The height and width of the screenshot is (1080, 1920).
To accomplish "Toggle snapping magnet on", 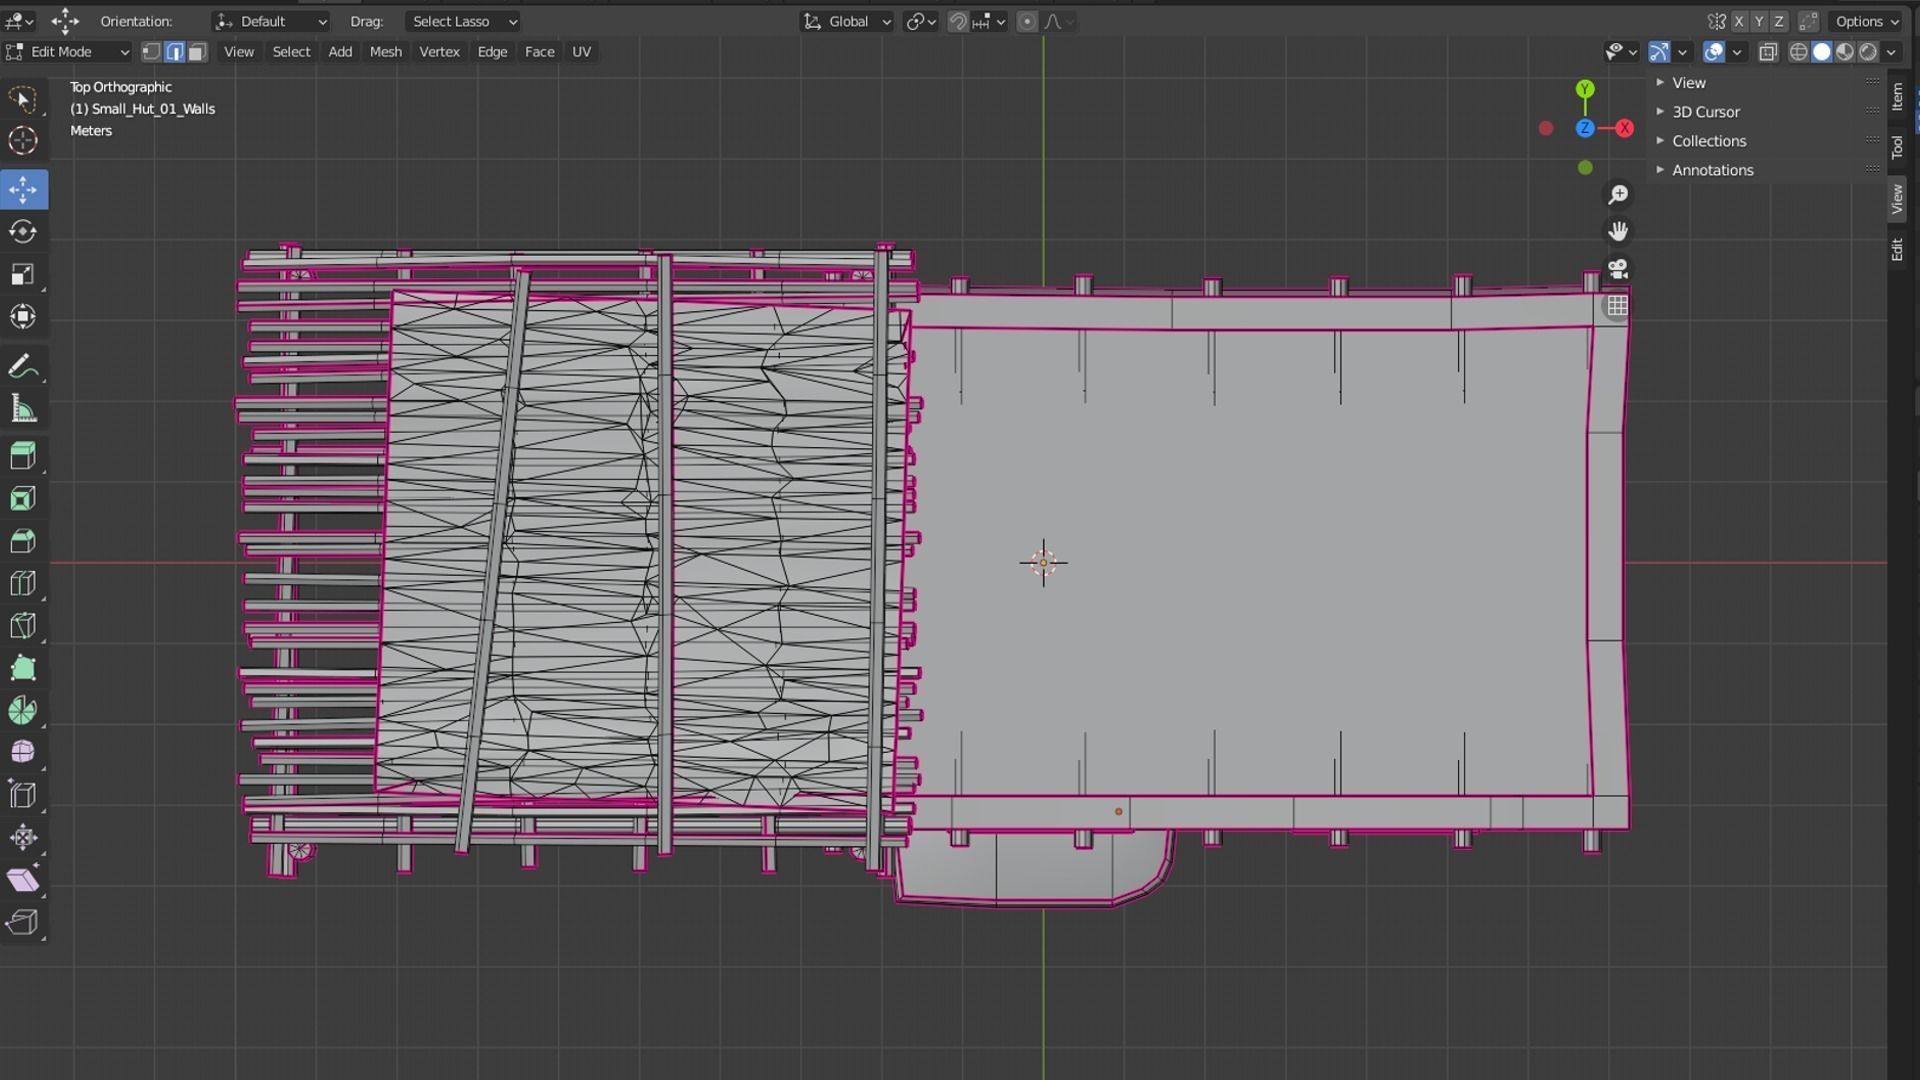I will (957, 21).
